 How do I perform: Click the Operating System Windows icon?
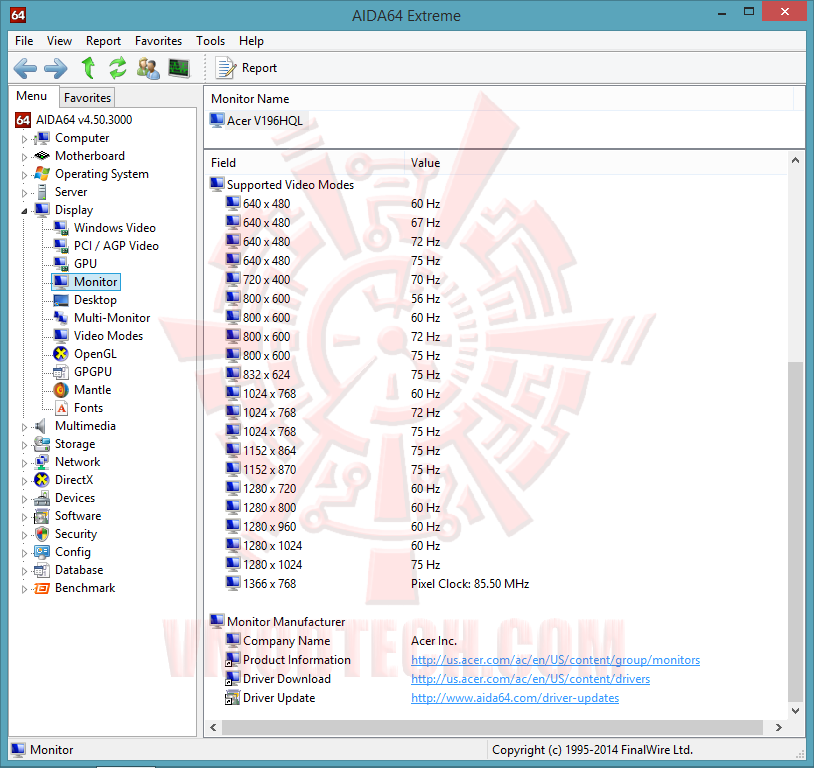point(42,174)
